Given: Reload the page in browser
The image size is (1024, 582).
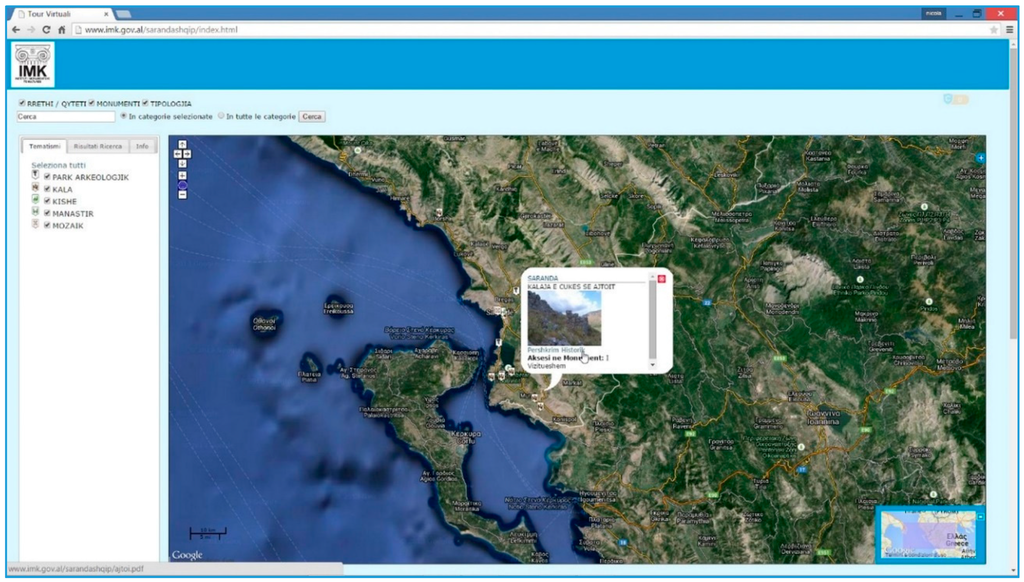Looking at the screenshot, I should [46, 30].
